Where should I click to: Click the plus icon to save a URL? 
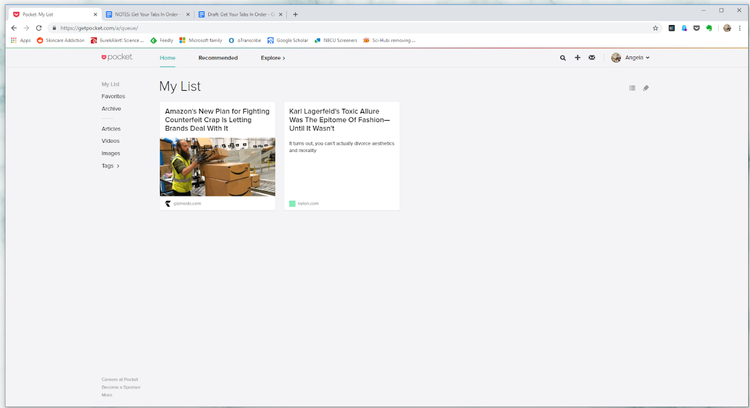pyautogui.click(x=577, y=57)
